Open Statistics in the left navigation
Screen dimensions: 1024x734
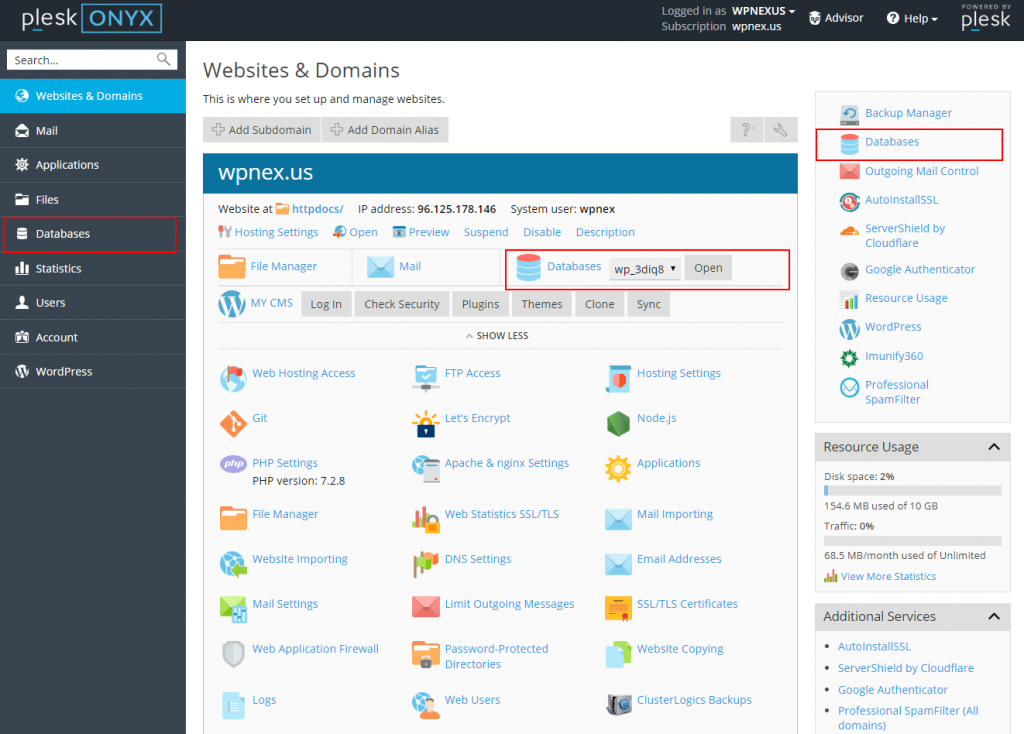[93, 268]
